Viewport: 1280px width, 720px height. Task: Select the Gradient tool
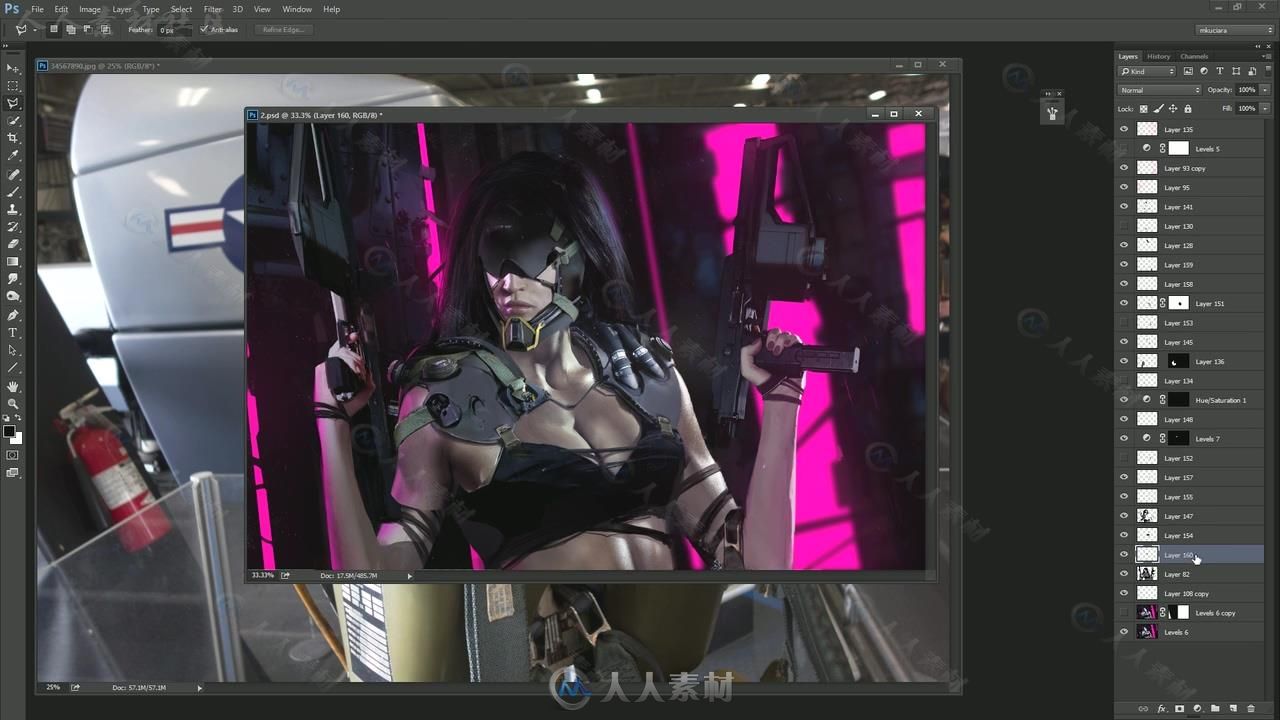[13, 261]
